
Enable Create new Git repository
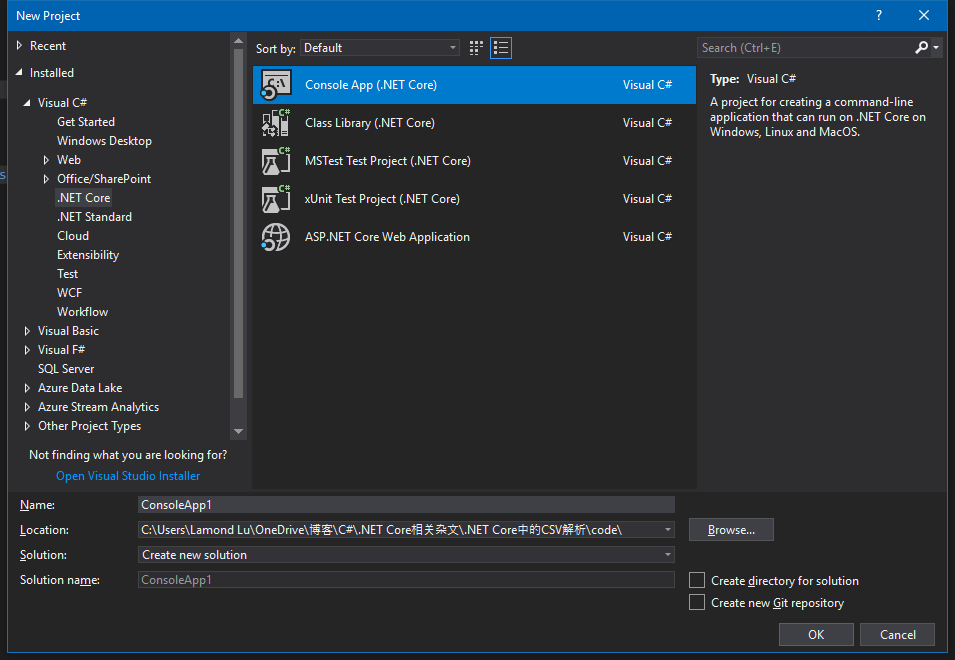[x=697, y=602]
